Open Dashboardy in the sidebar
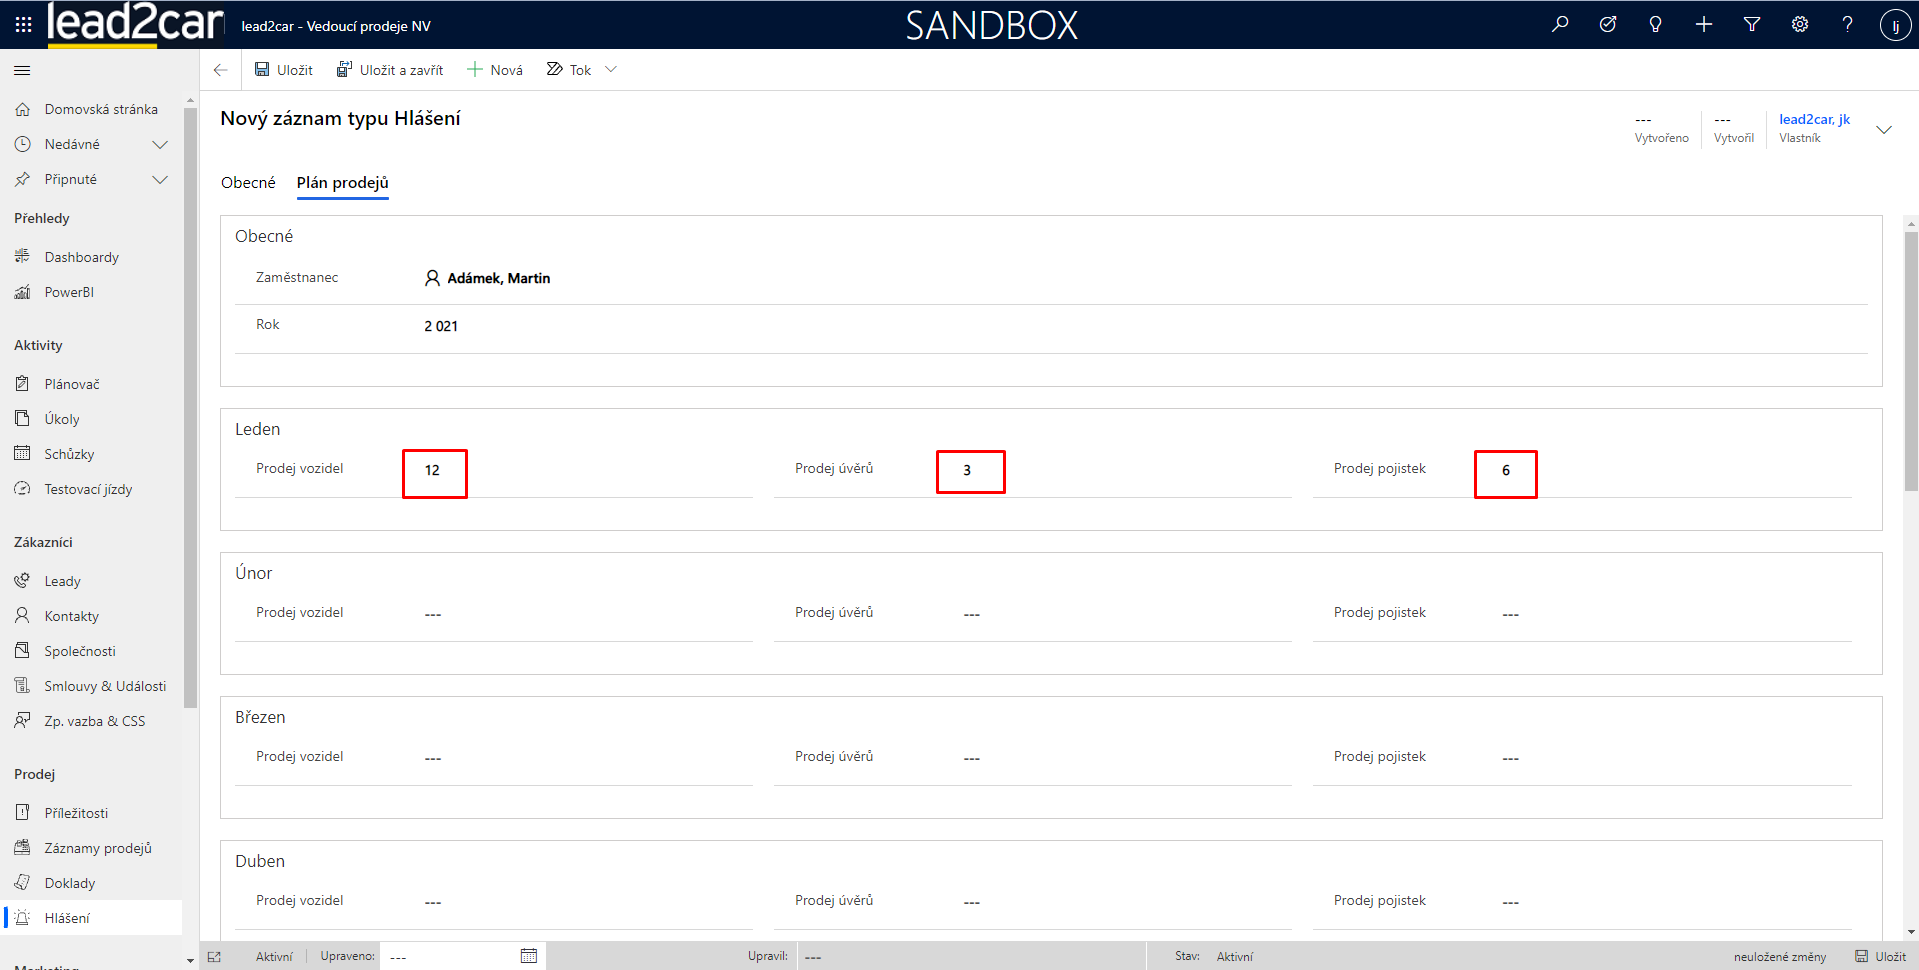The width and height of the screenshot is (1919, 970). point(81,258)
